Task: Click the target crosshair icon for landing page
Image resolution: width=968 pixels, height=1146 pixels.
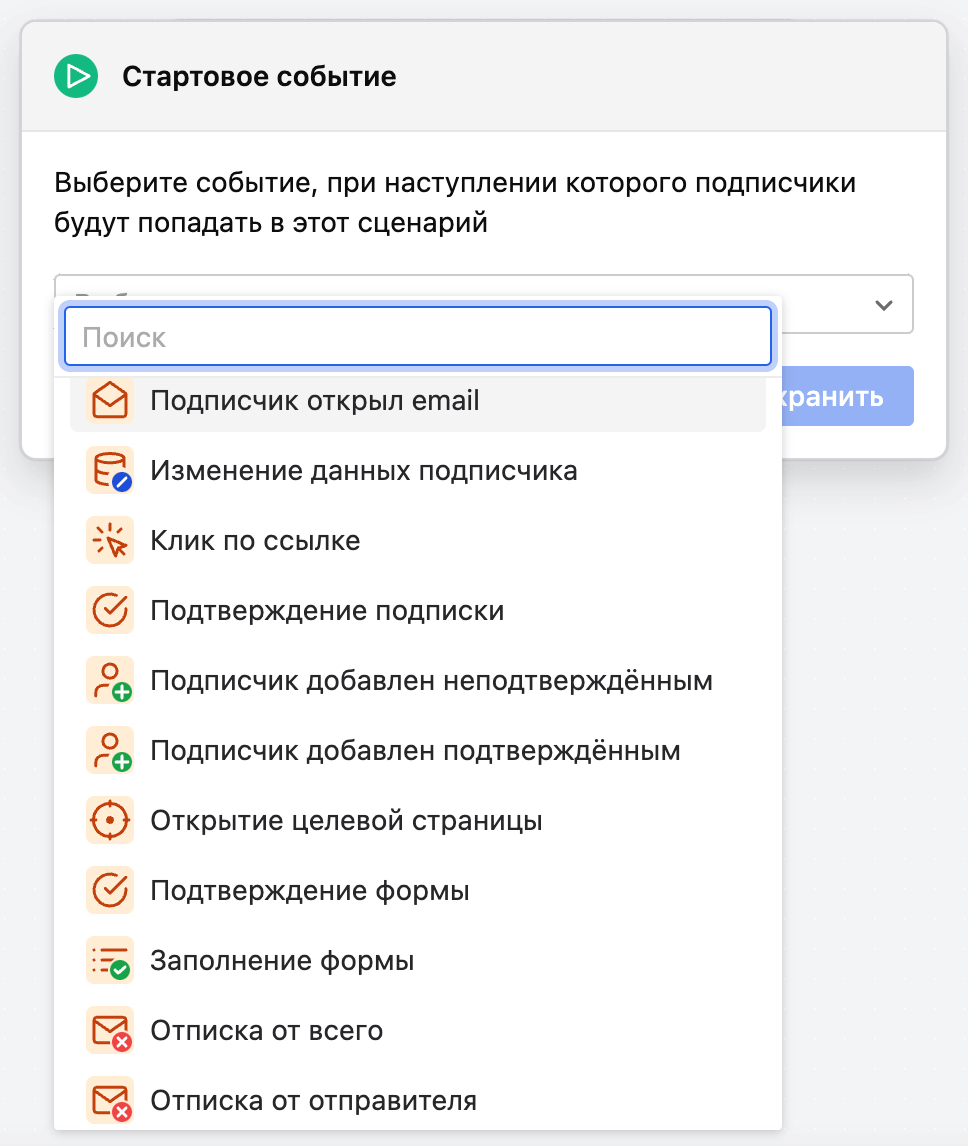Action: [109, 821]
